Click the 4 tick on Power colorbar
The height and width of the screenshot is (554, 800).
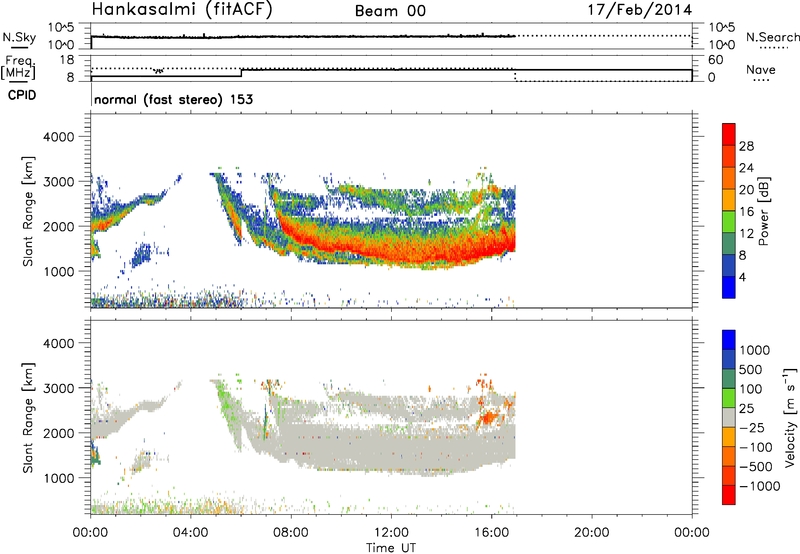742,277
